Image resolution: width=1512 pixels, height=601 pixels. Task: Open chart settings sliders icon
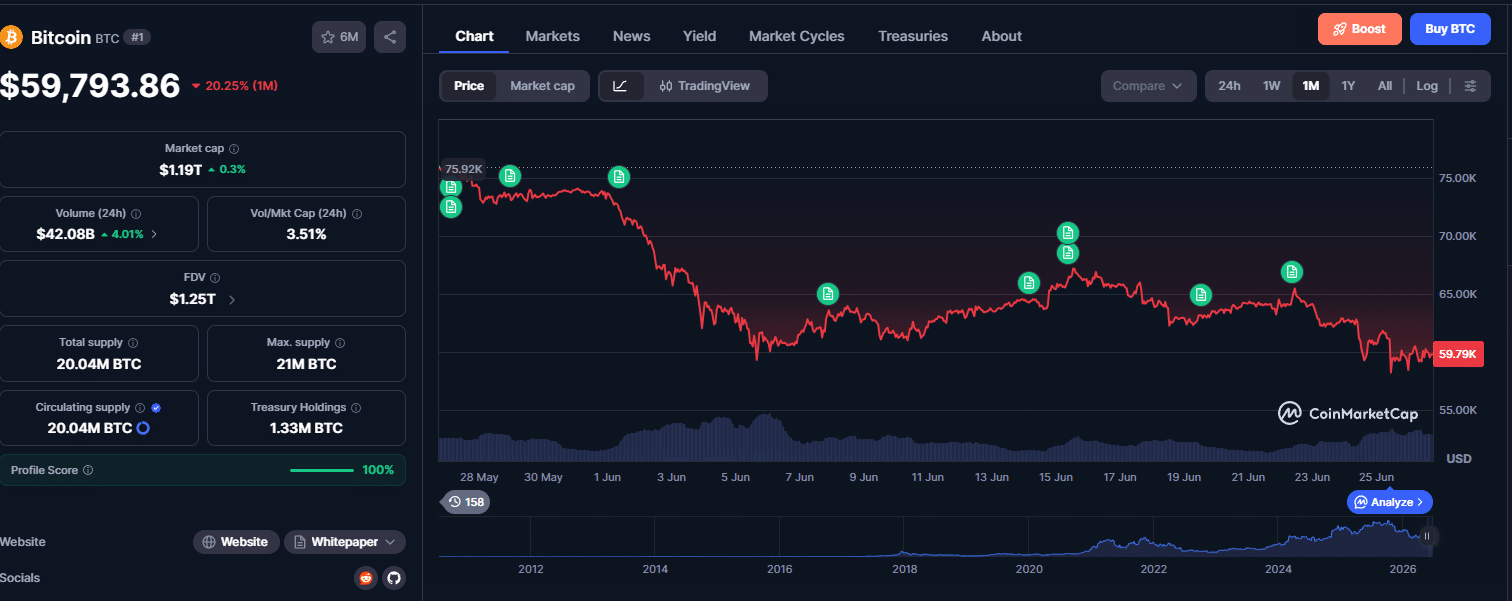click(1470, 86)
